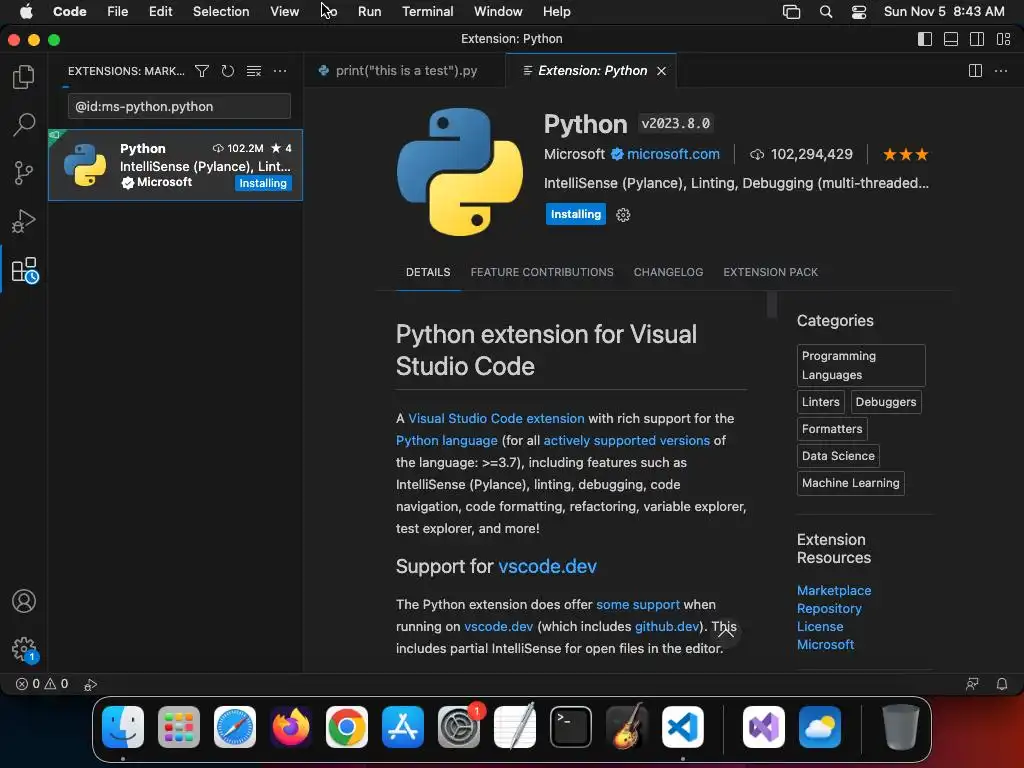This screenshot has width=1024, height=768.
Task: Show errors and warnings in status bar
Action: 42,684
